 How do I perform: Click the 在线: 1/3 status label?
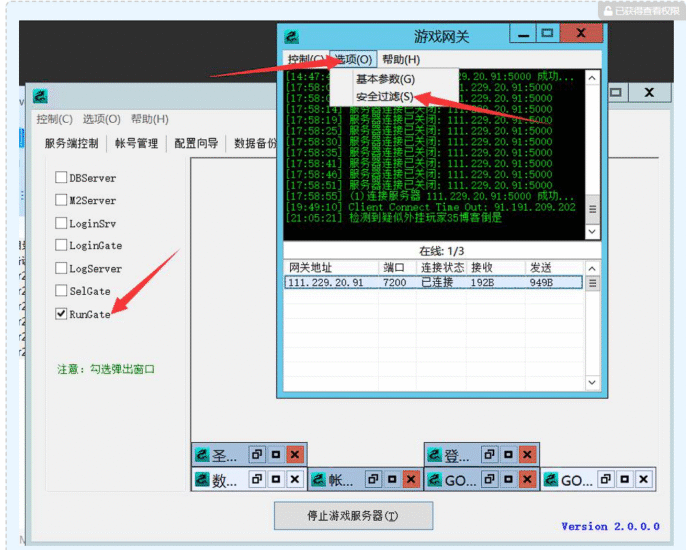tap(441, 251)
